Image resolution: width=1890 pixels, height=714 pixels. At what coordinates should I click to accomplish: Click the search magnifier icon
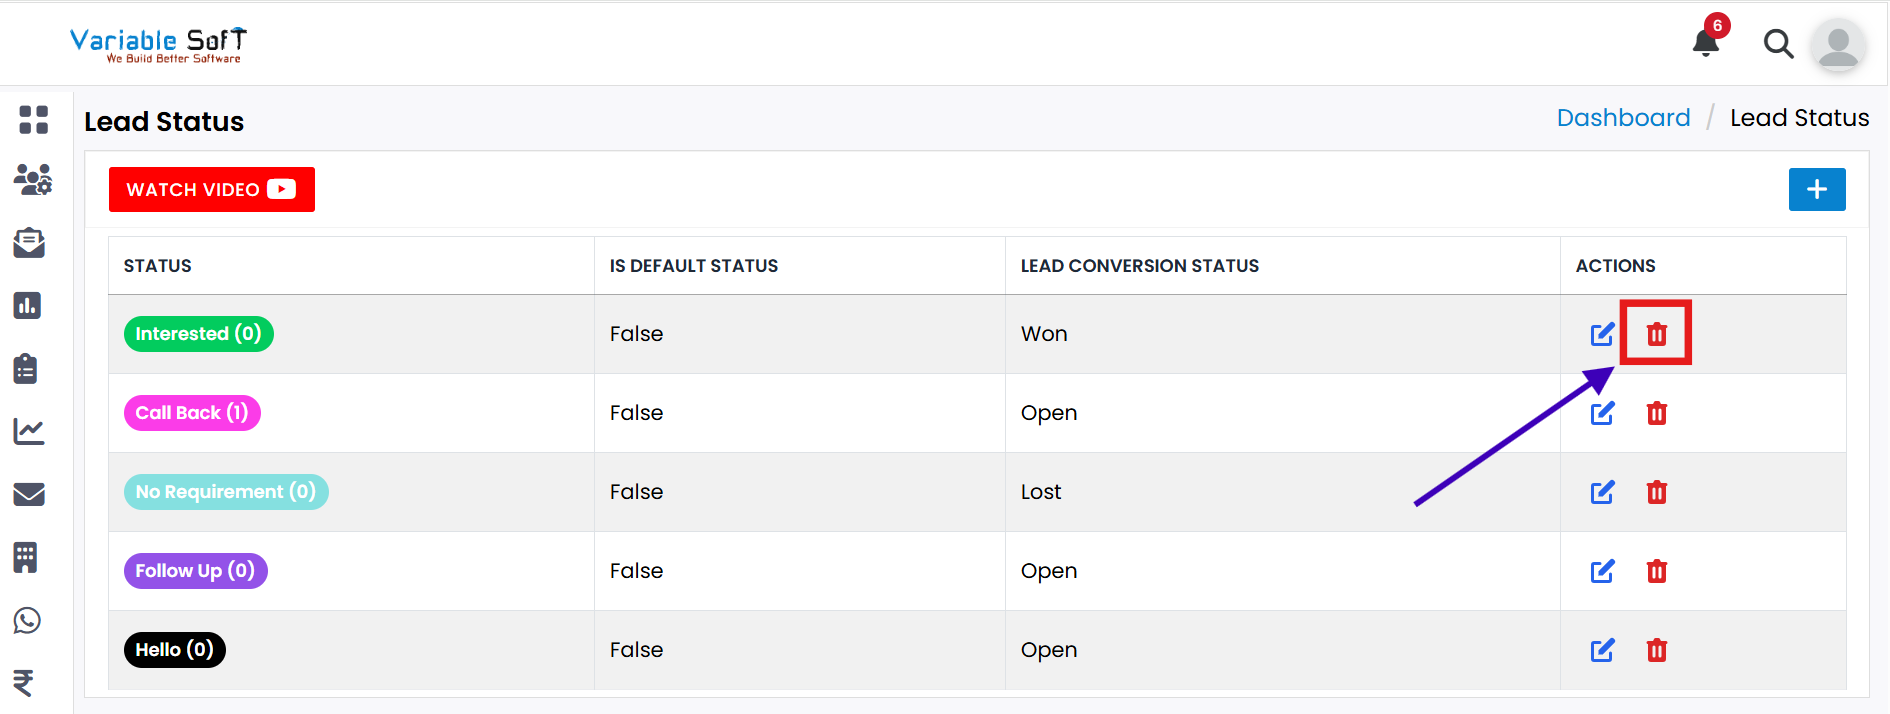1778,44
